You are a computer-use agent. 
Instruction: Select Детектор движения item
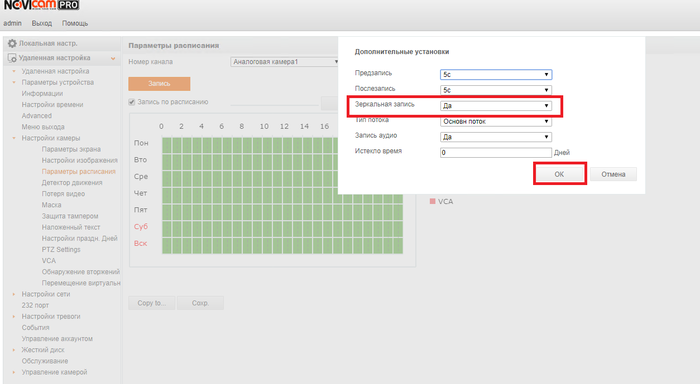72,183
